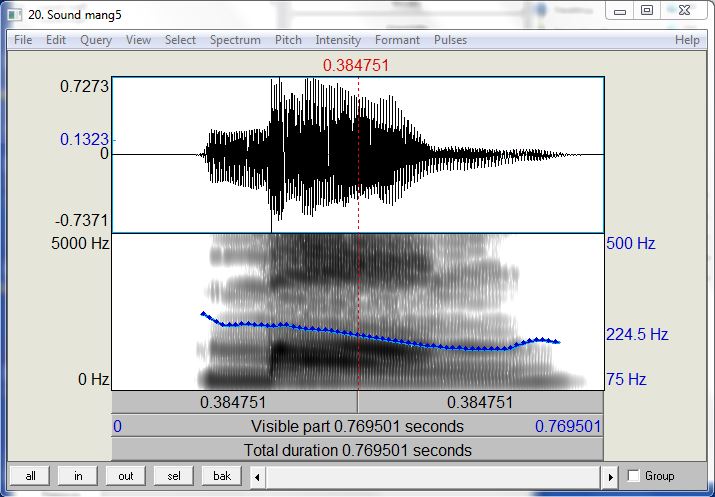Click the 'bak' button

[222, 476]
